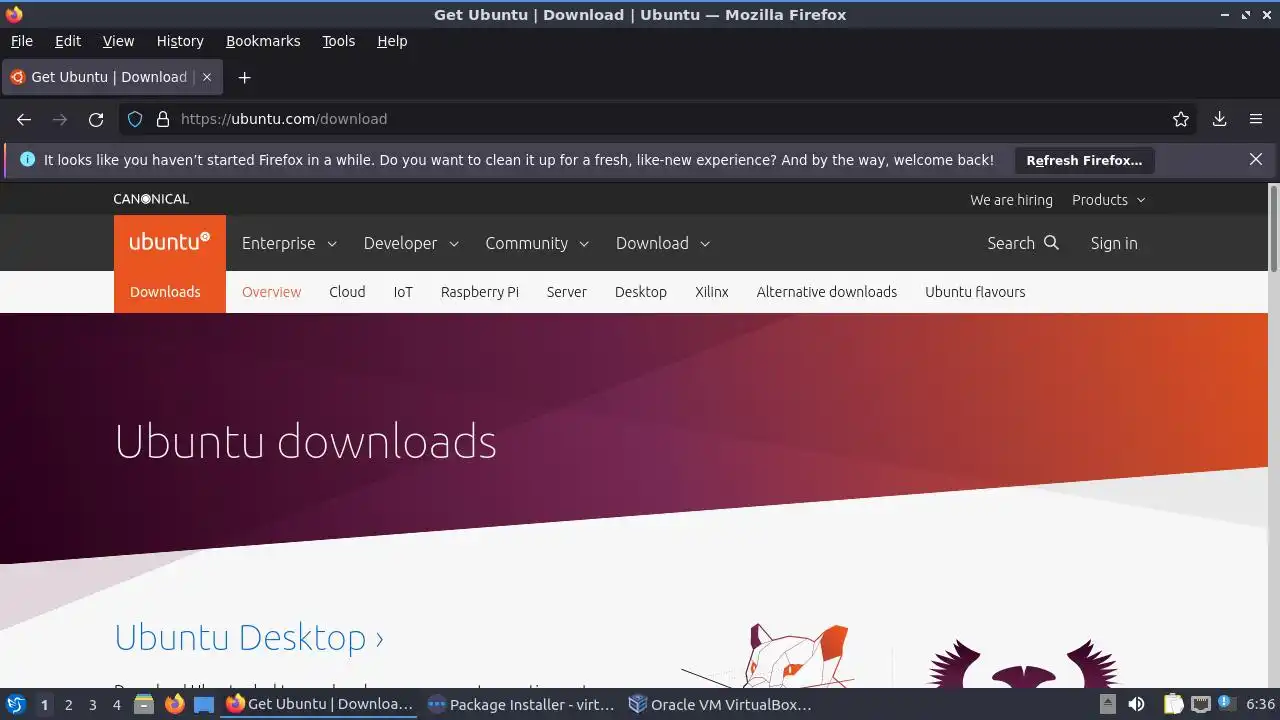Image resolution: width=1280 pixels, height=720 pixels.
Task: Open the tracking protection shield icon
Action: [x=136, y=119]
